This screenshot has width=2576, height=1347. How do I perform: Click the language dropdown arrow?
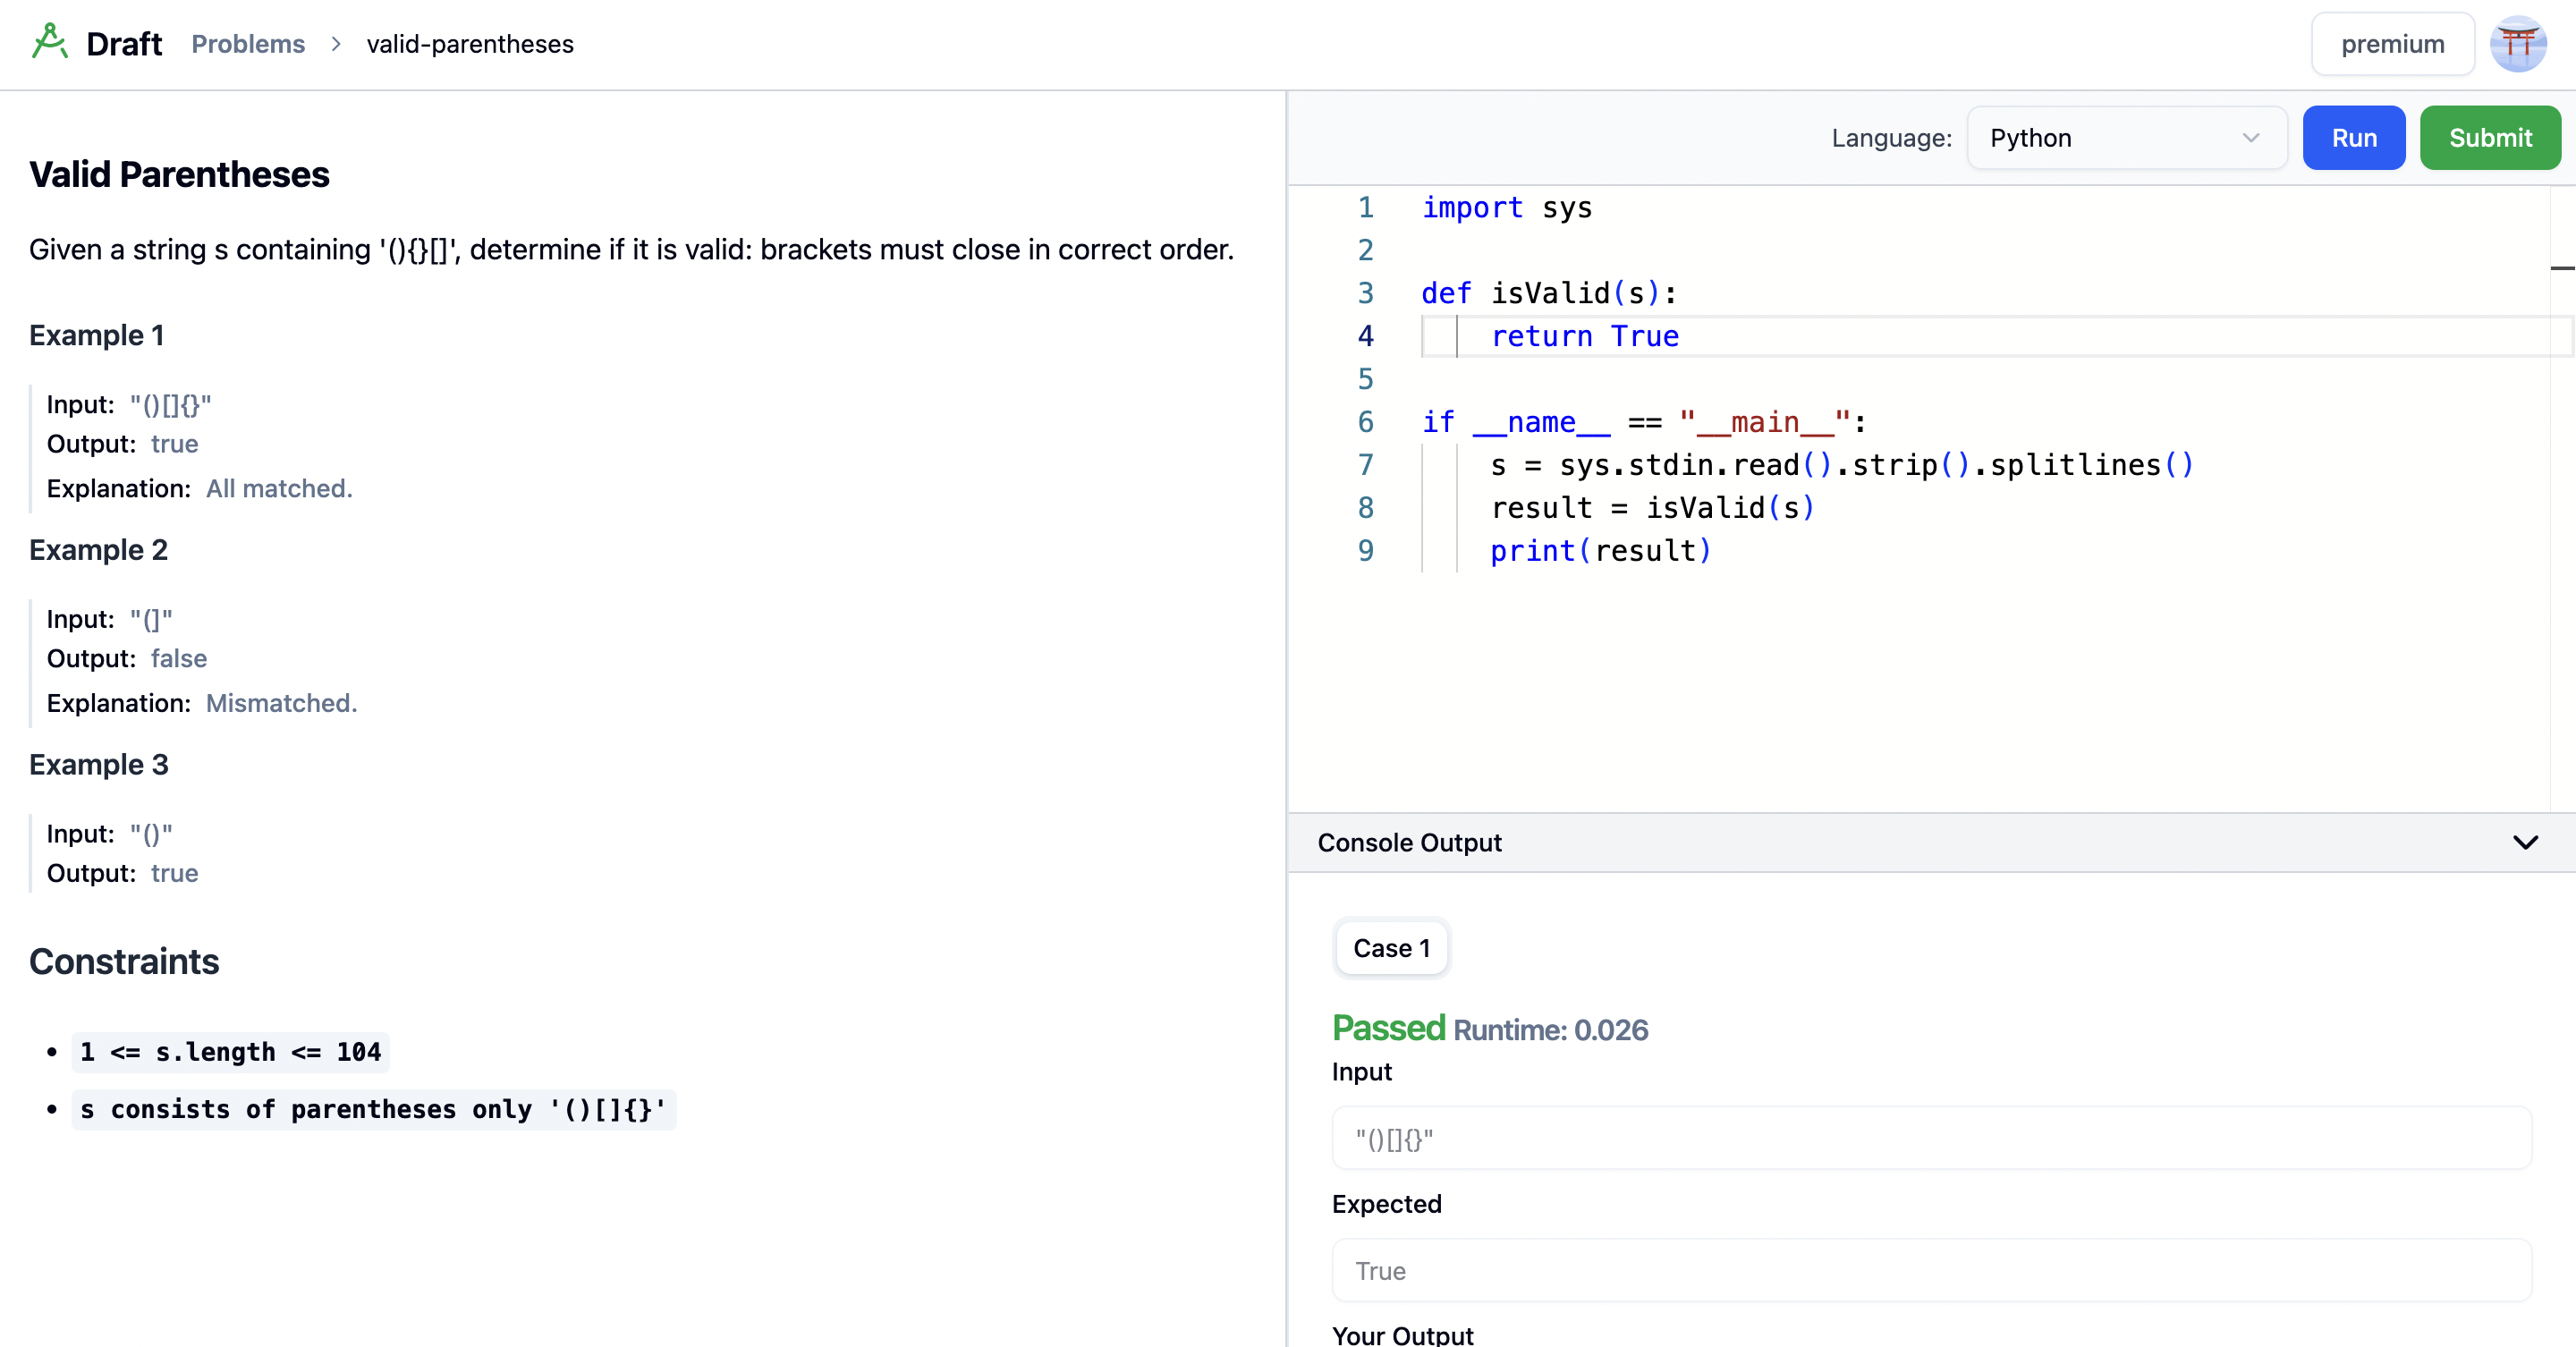click(x=2250, y=138)
